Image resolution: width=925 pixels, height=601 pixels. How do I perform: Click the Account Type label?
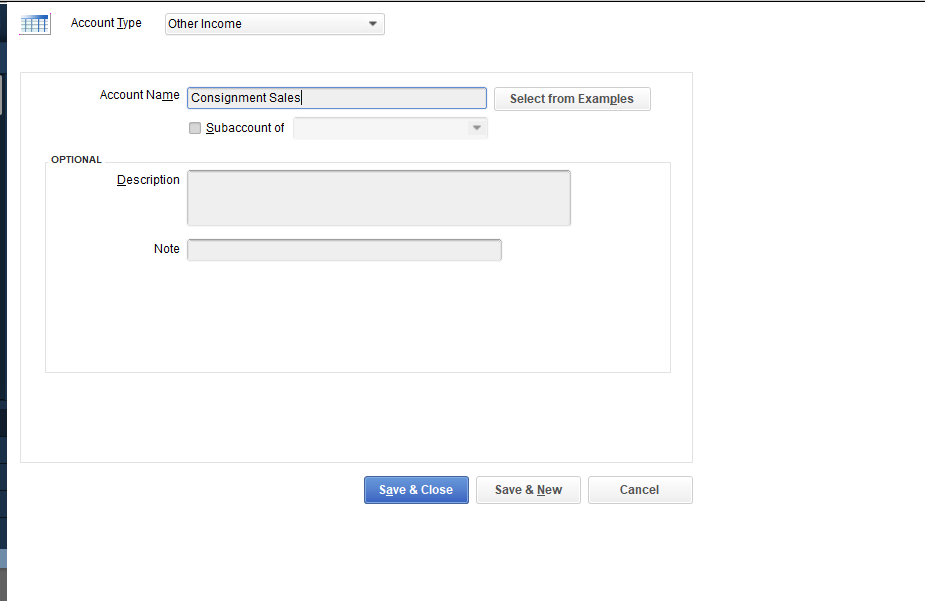[106, 23]
